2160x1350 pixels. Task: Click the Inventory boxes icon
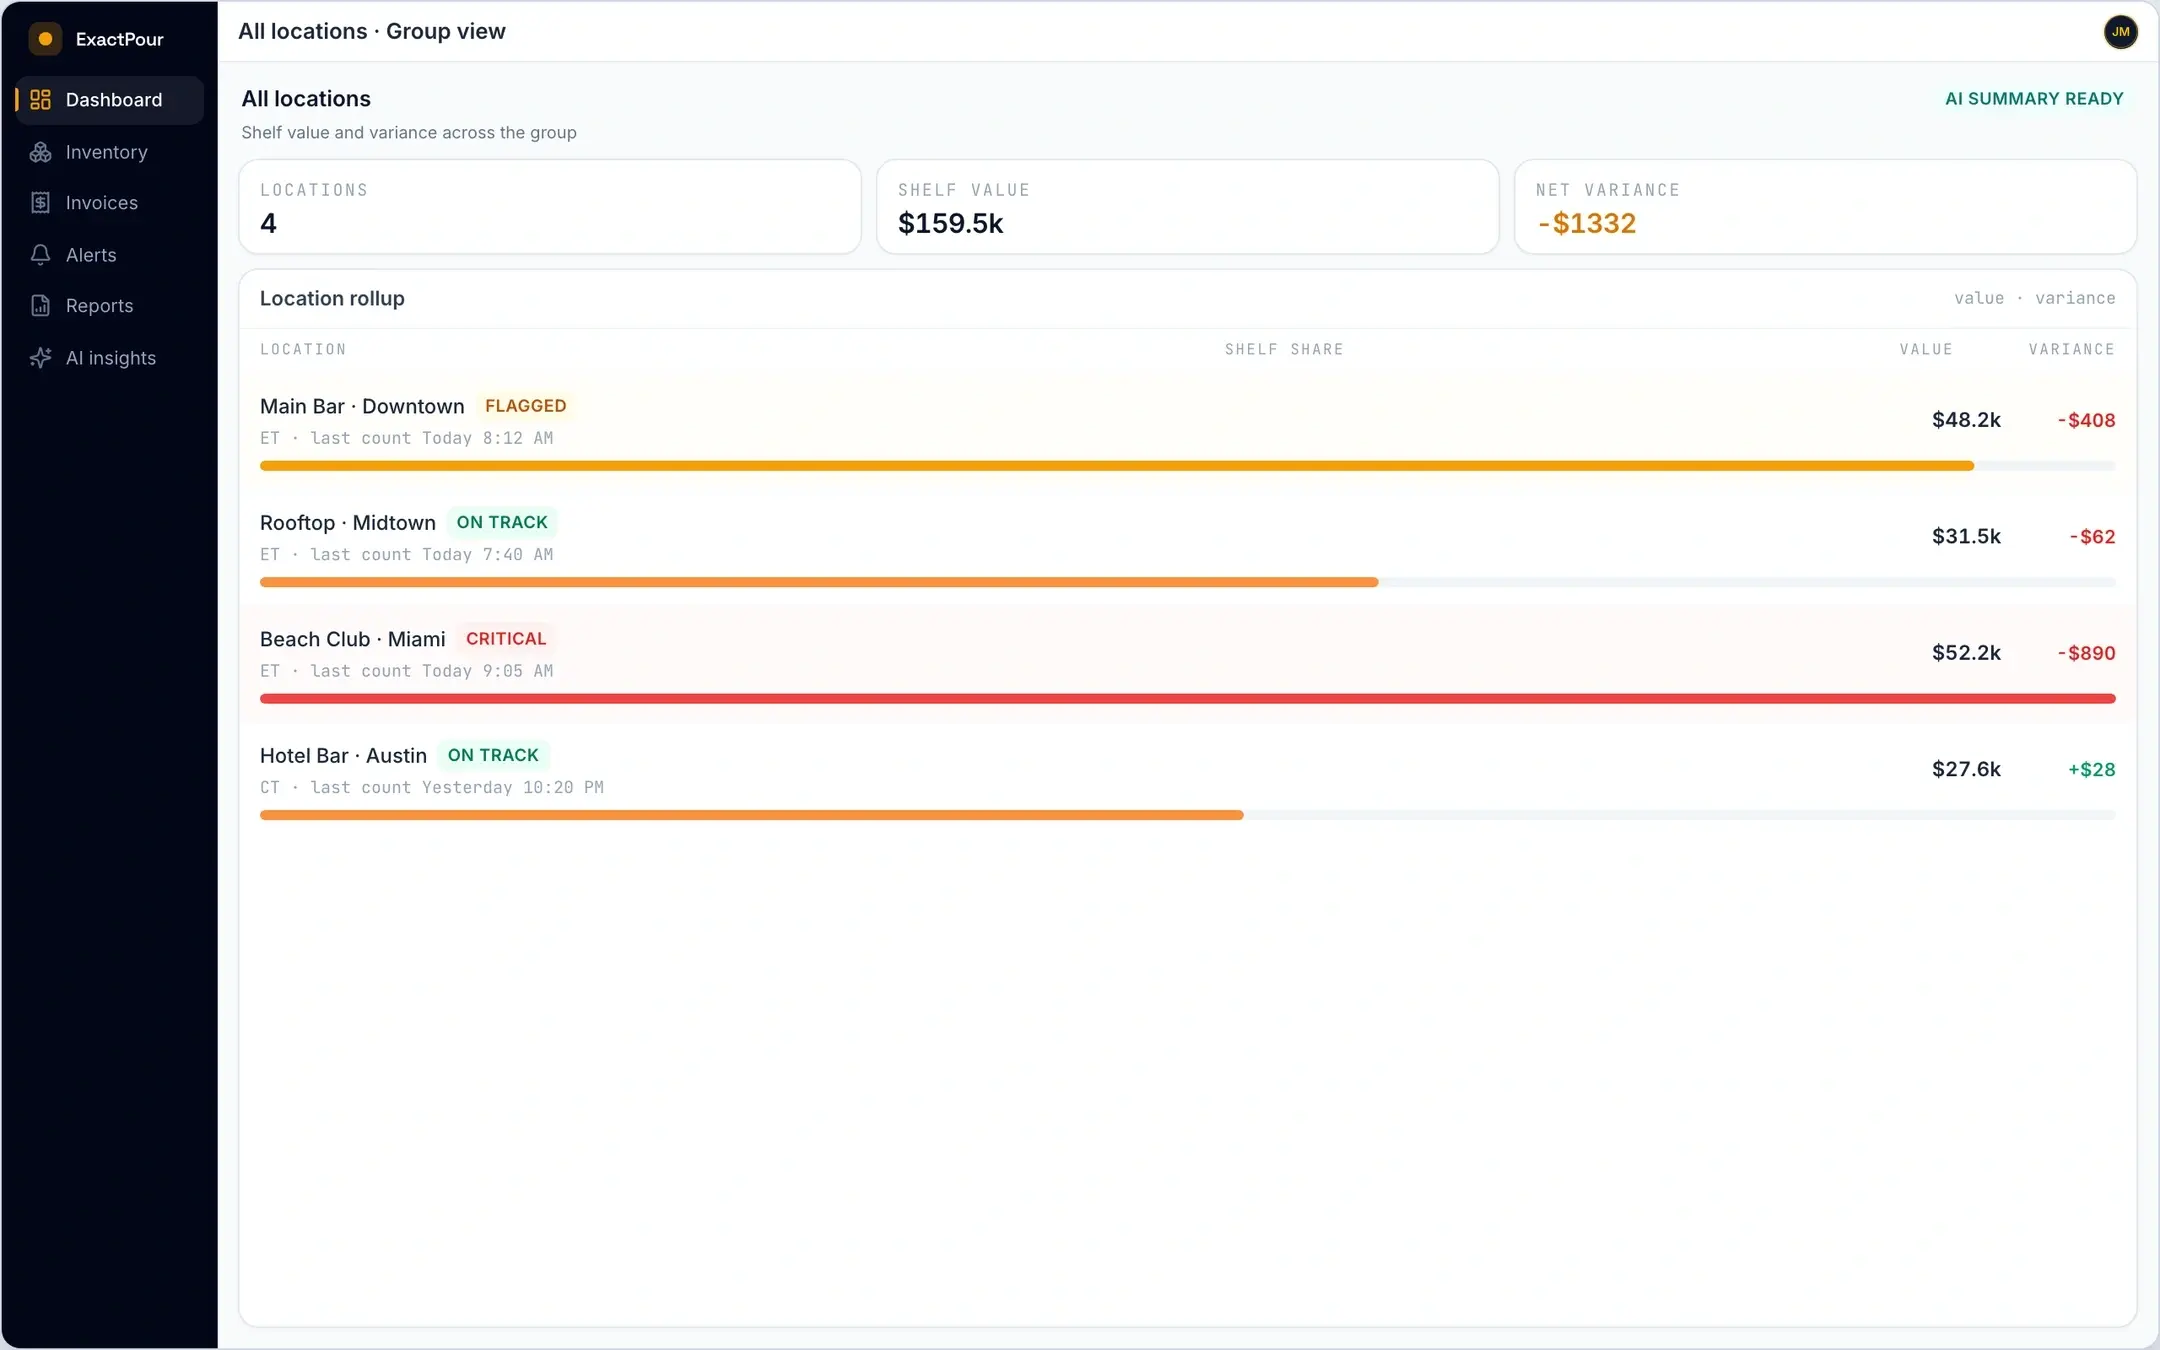40,152
